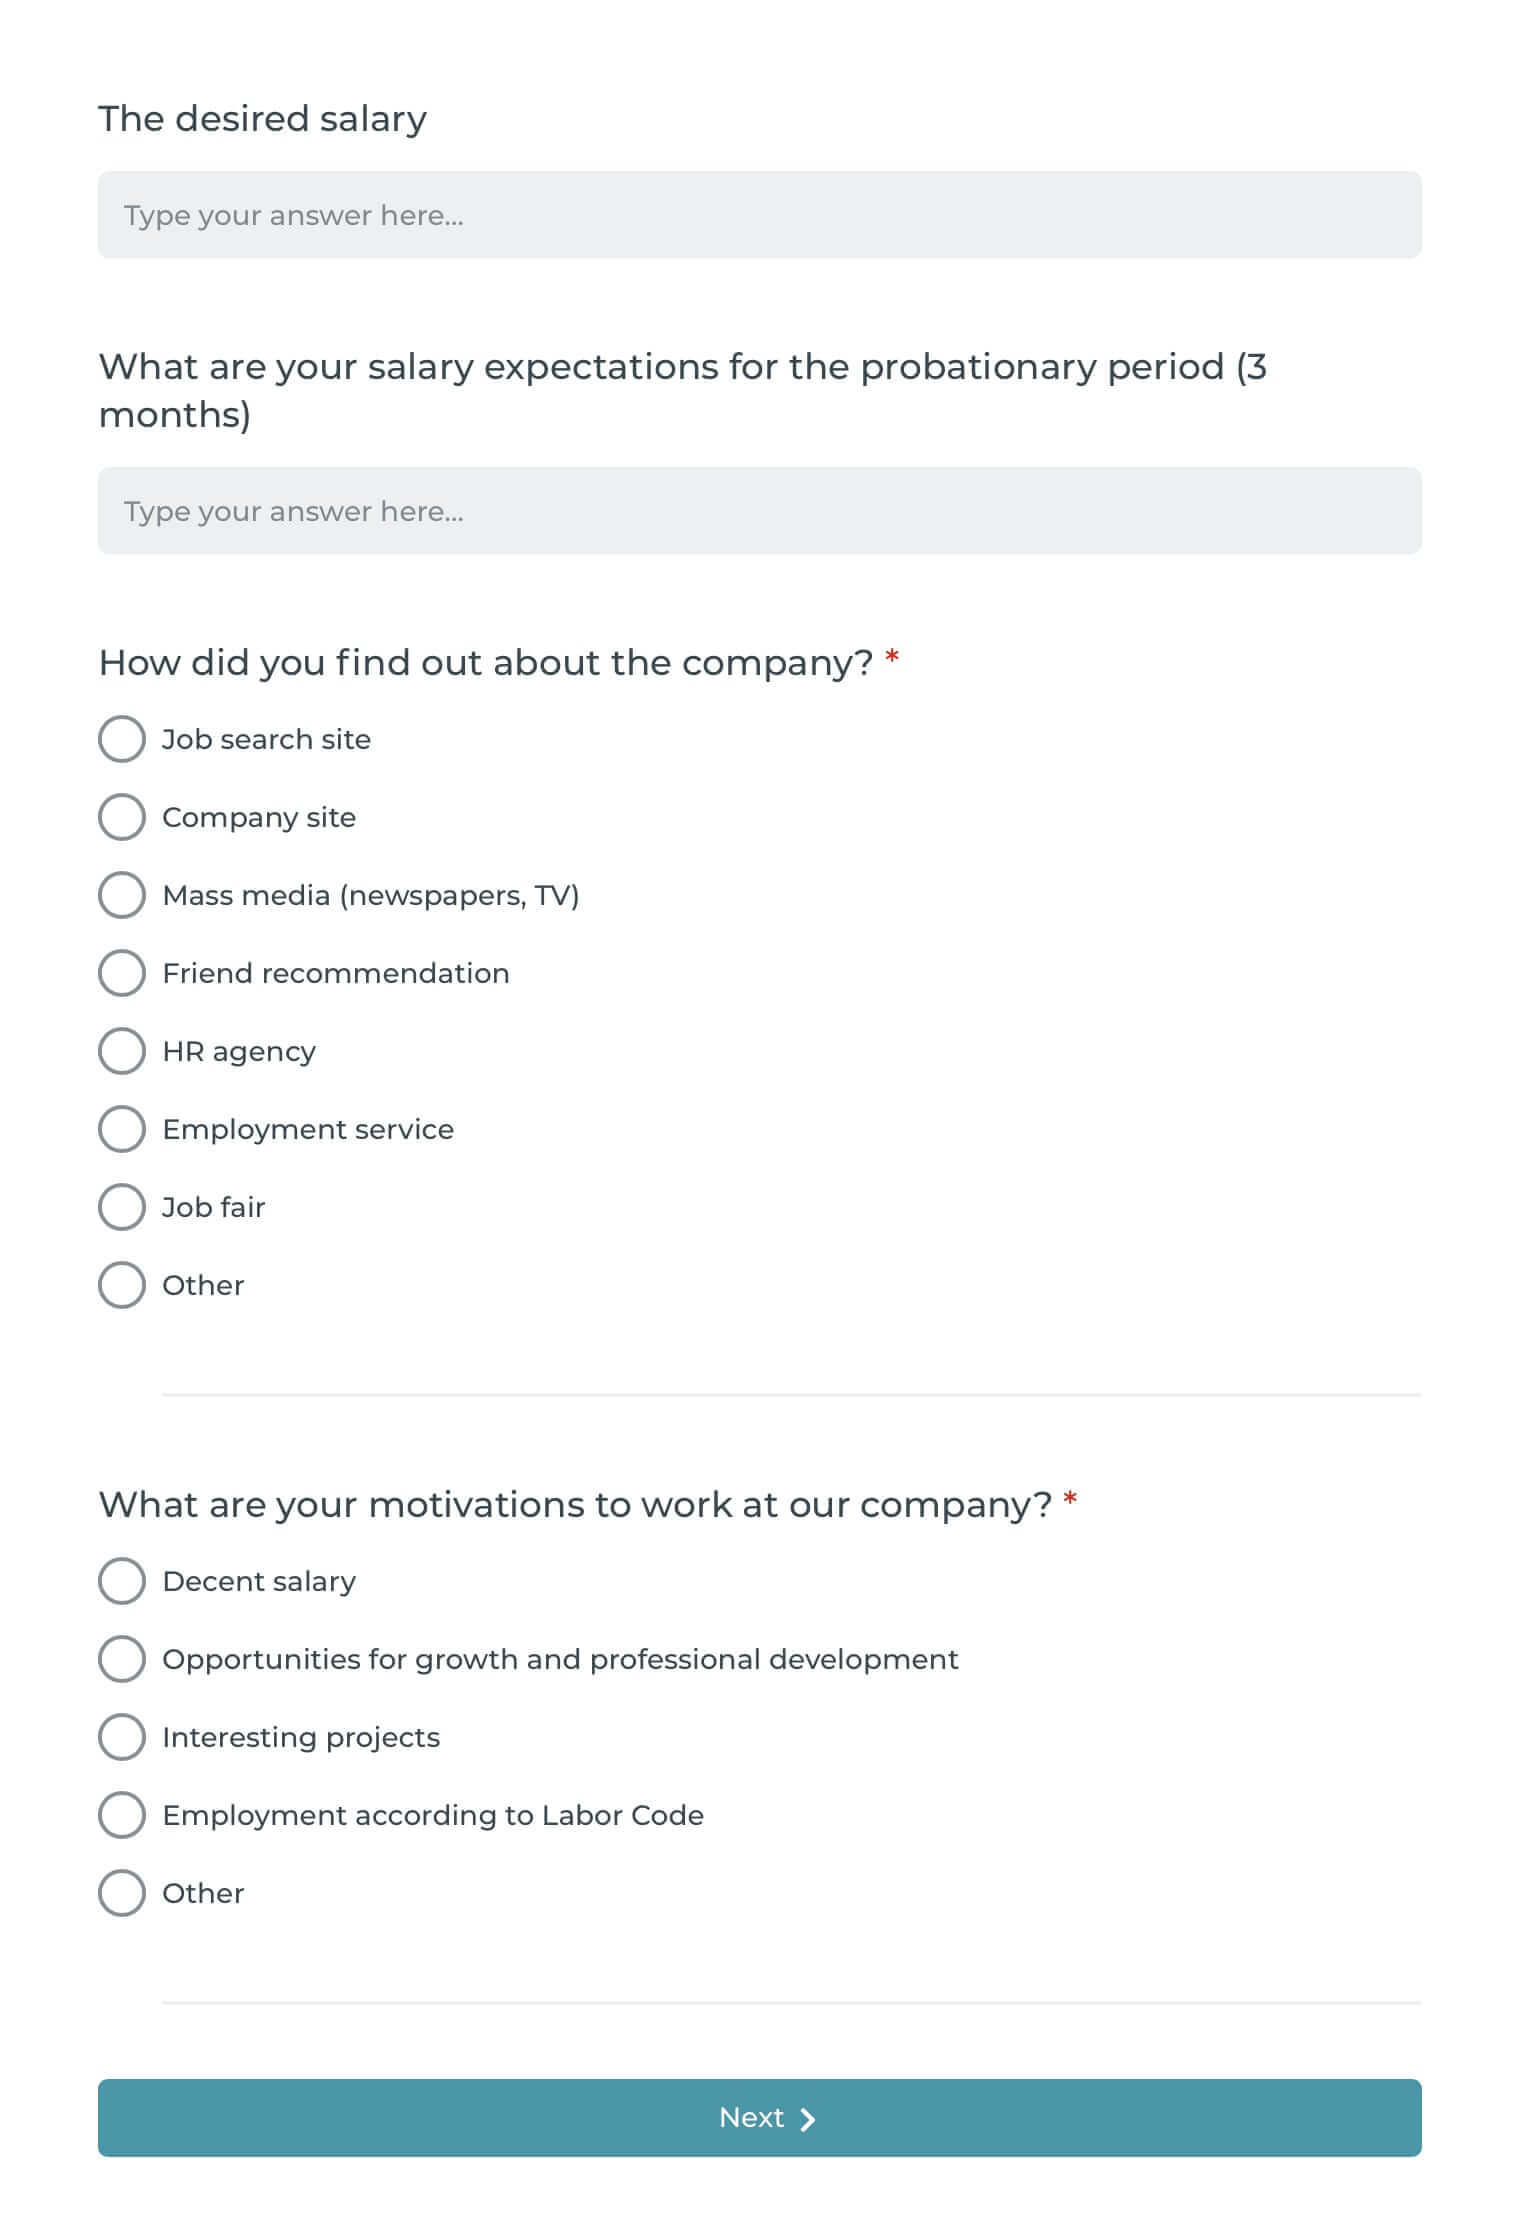1516x2222 pixels.
Task: Choose Mass media (newspapers, TV) option
Action: (122, 895)
